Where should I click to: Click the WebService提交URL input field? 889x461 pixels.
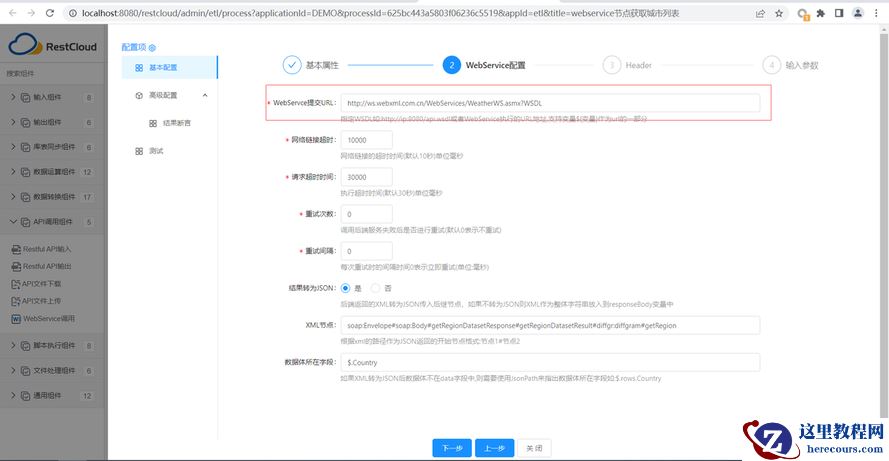click(550, 103)
